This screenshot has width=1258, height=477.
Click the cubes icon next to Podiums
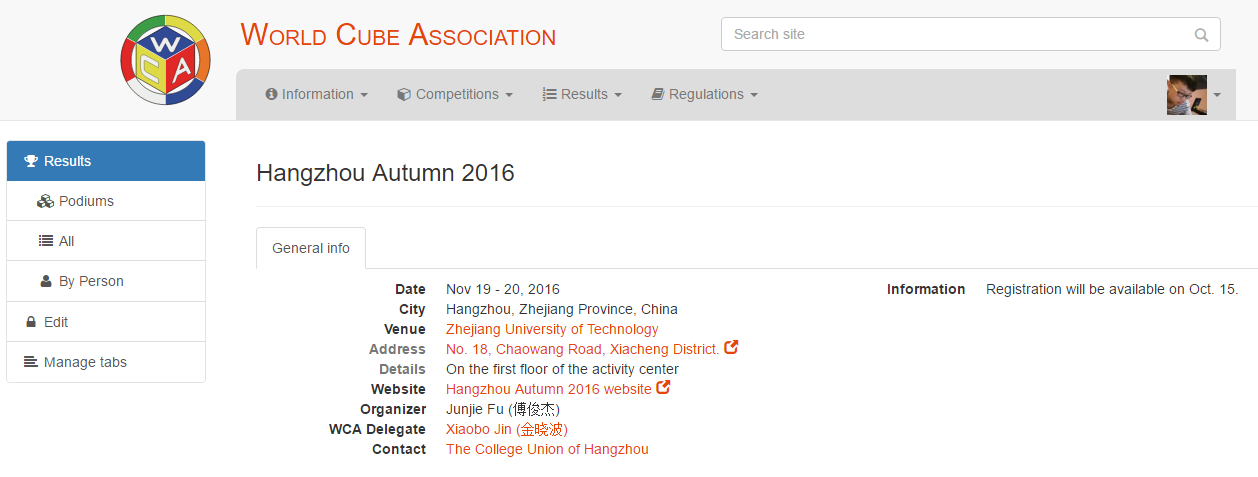click(45, 201)
